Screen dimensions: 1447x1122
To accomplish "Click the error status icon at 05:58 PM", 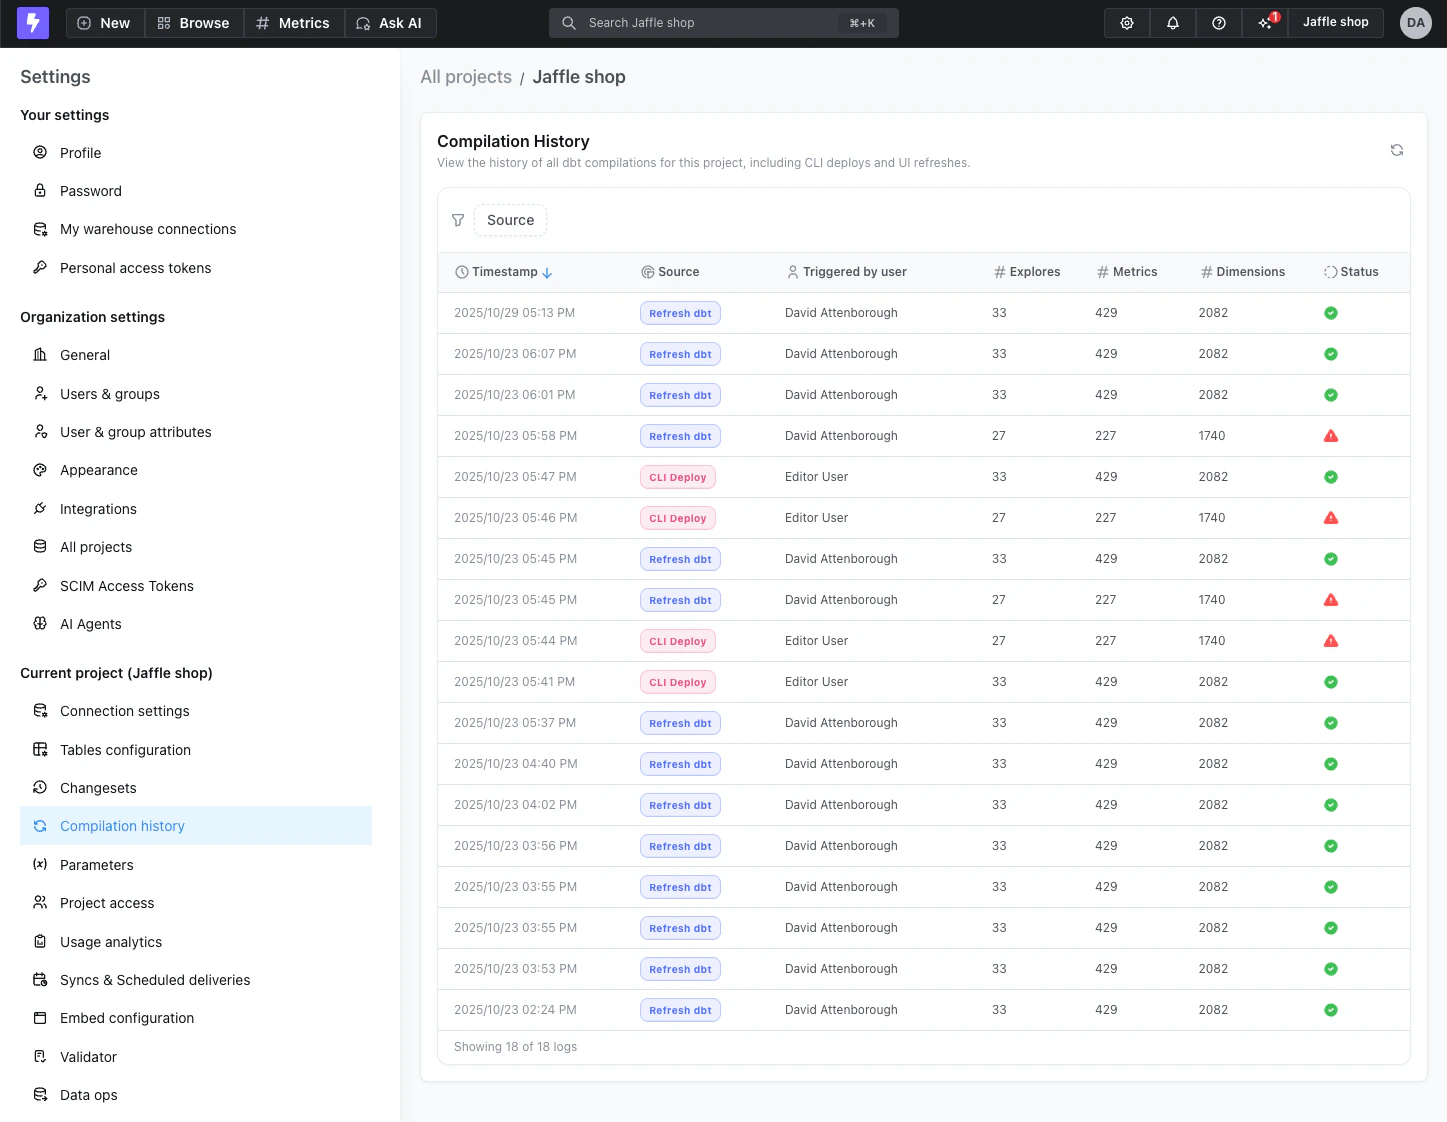I will coord(1331,436).
